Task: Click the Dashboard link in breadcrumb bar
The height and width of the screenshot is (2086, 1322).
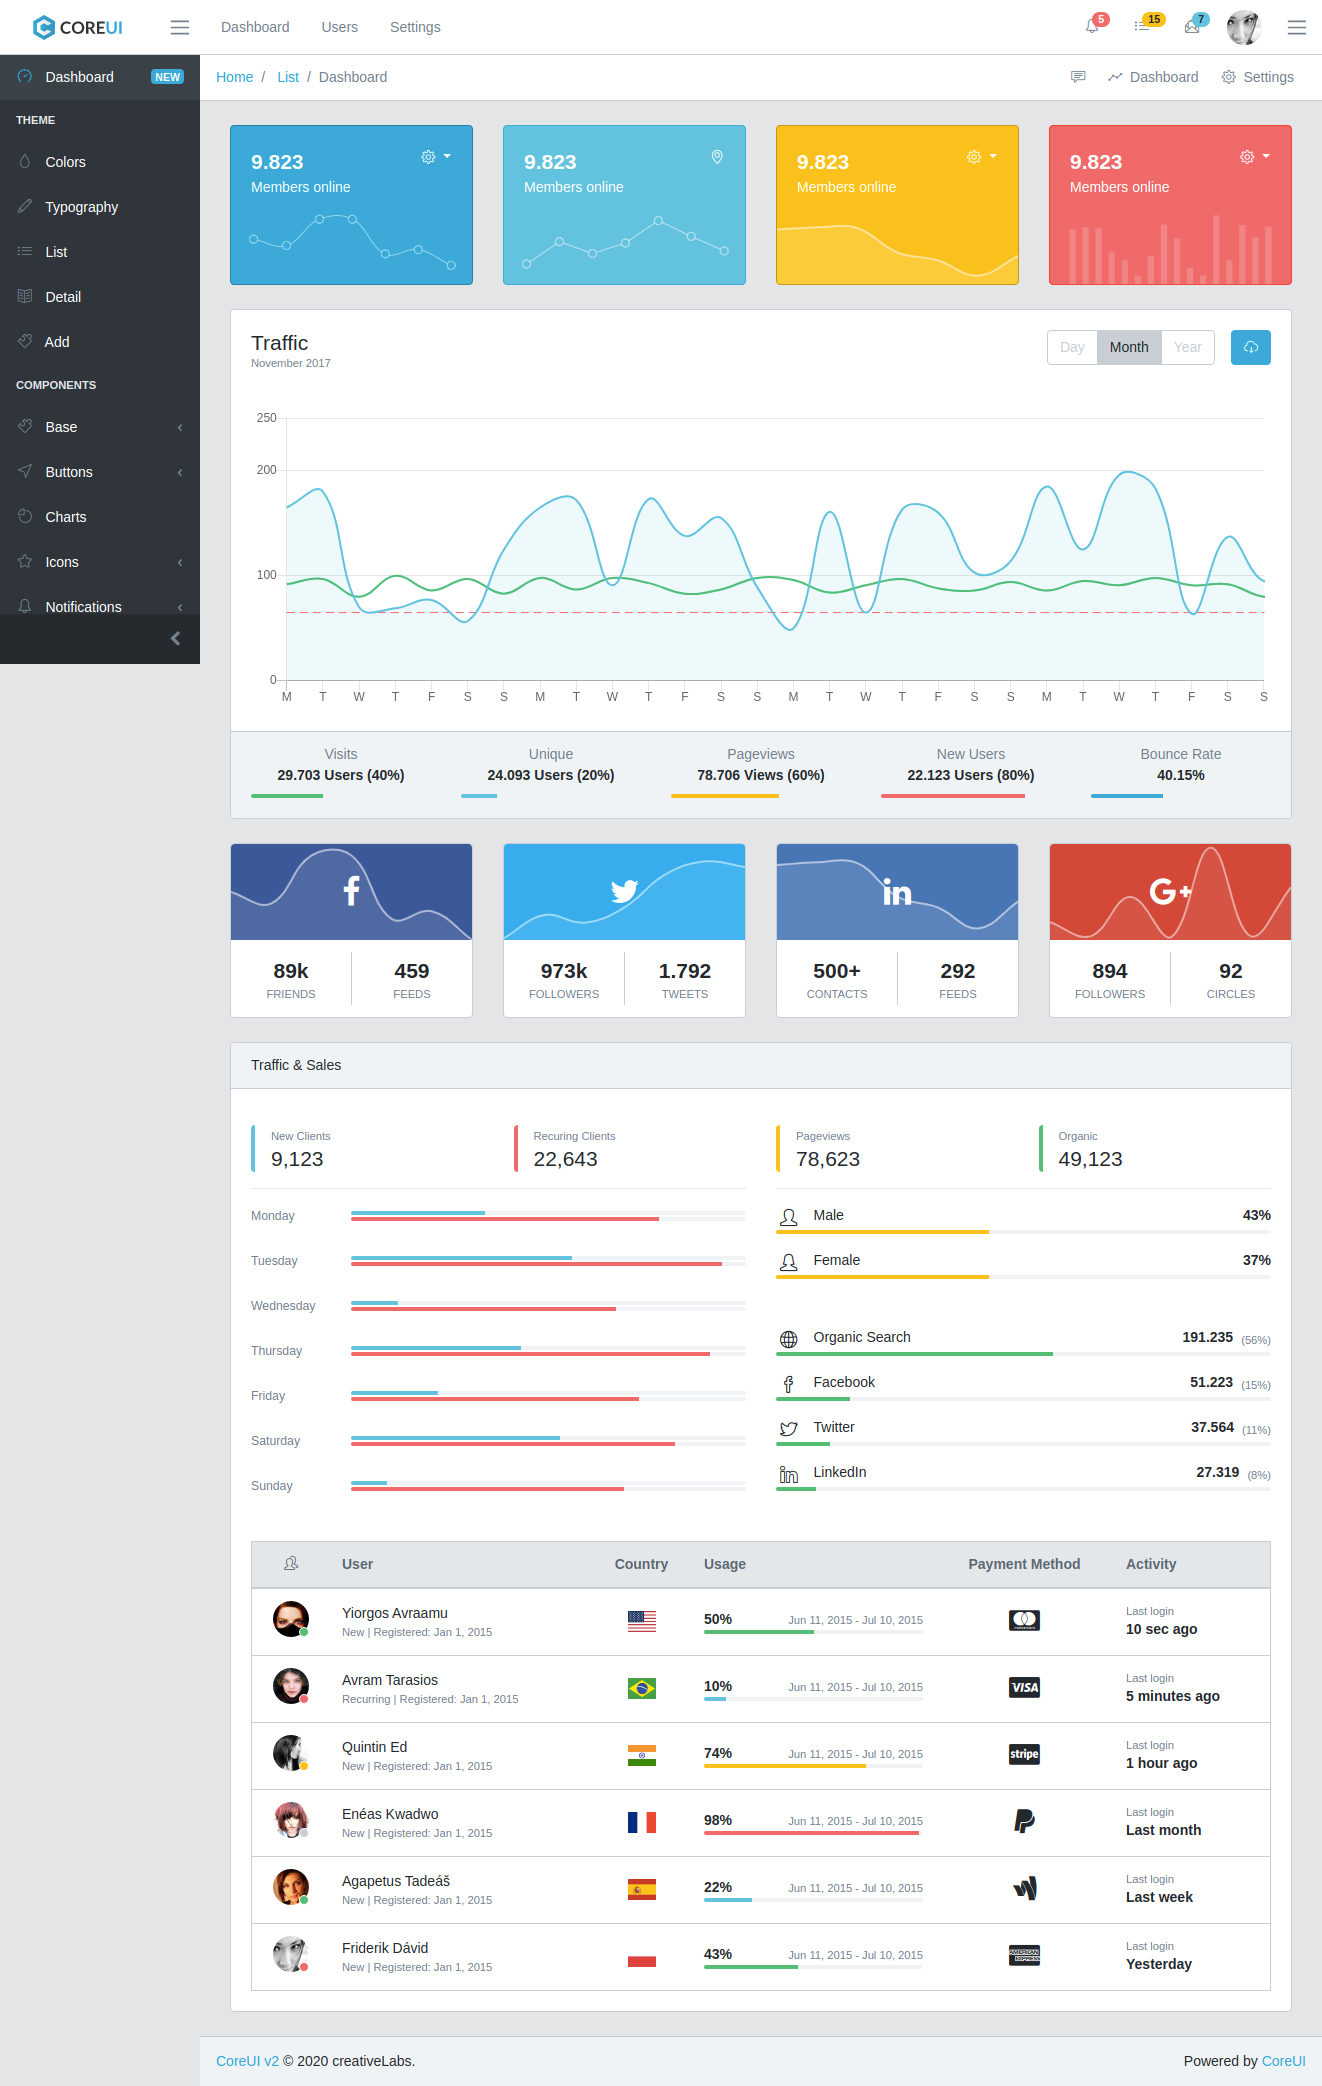Action: coord(1153,77)
